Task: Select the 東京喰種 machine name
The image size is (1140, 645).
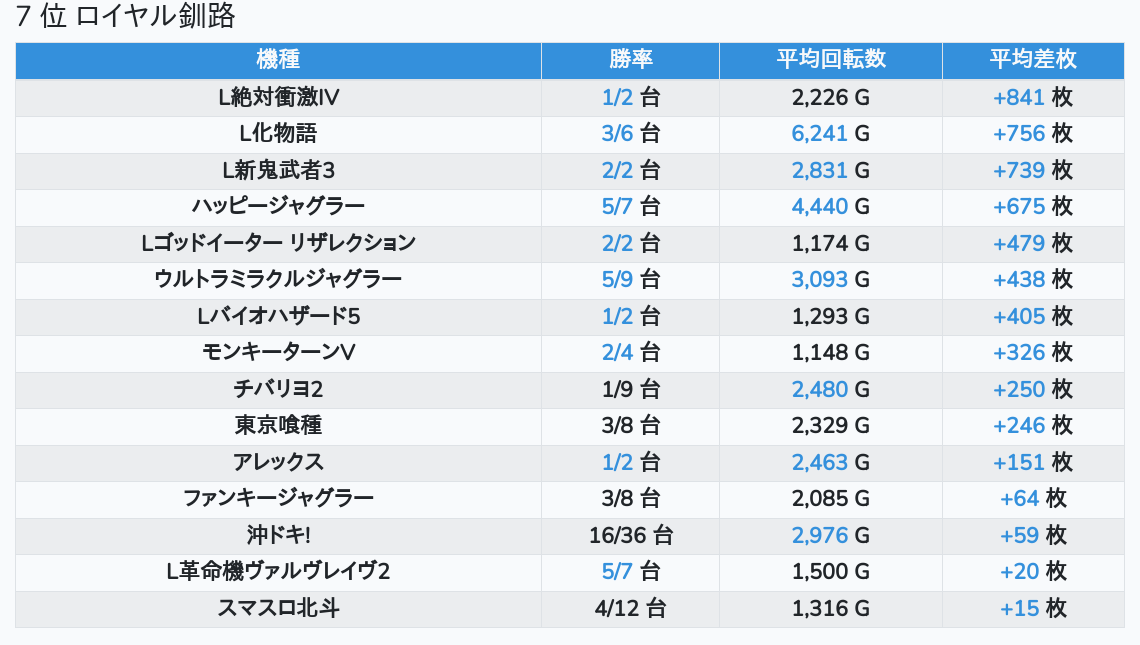Action: 278,425
